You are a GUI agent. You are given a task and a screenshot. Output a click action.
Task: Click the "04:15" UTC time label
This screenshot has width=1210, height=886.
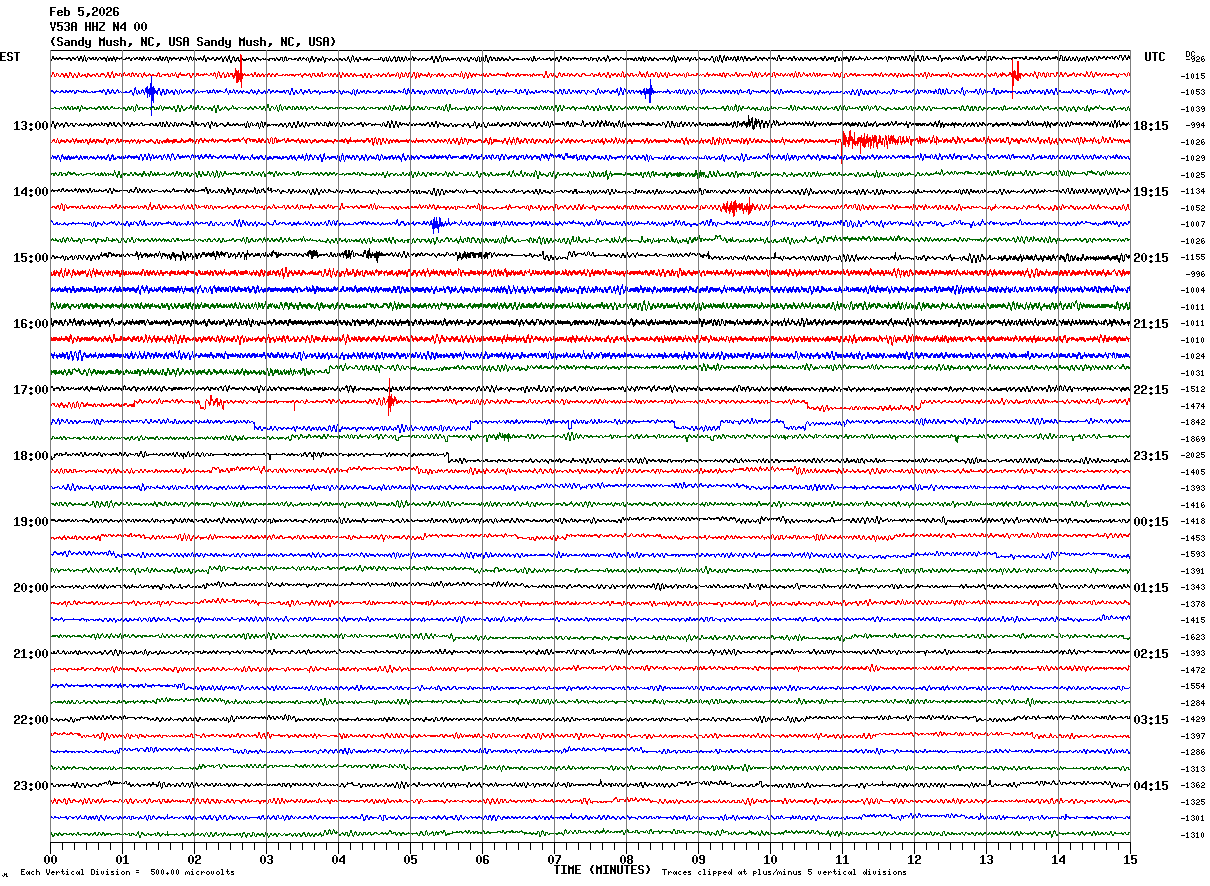[1151, 786]
